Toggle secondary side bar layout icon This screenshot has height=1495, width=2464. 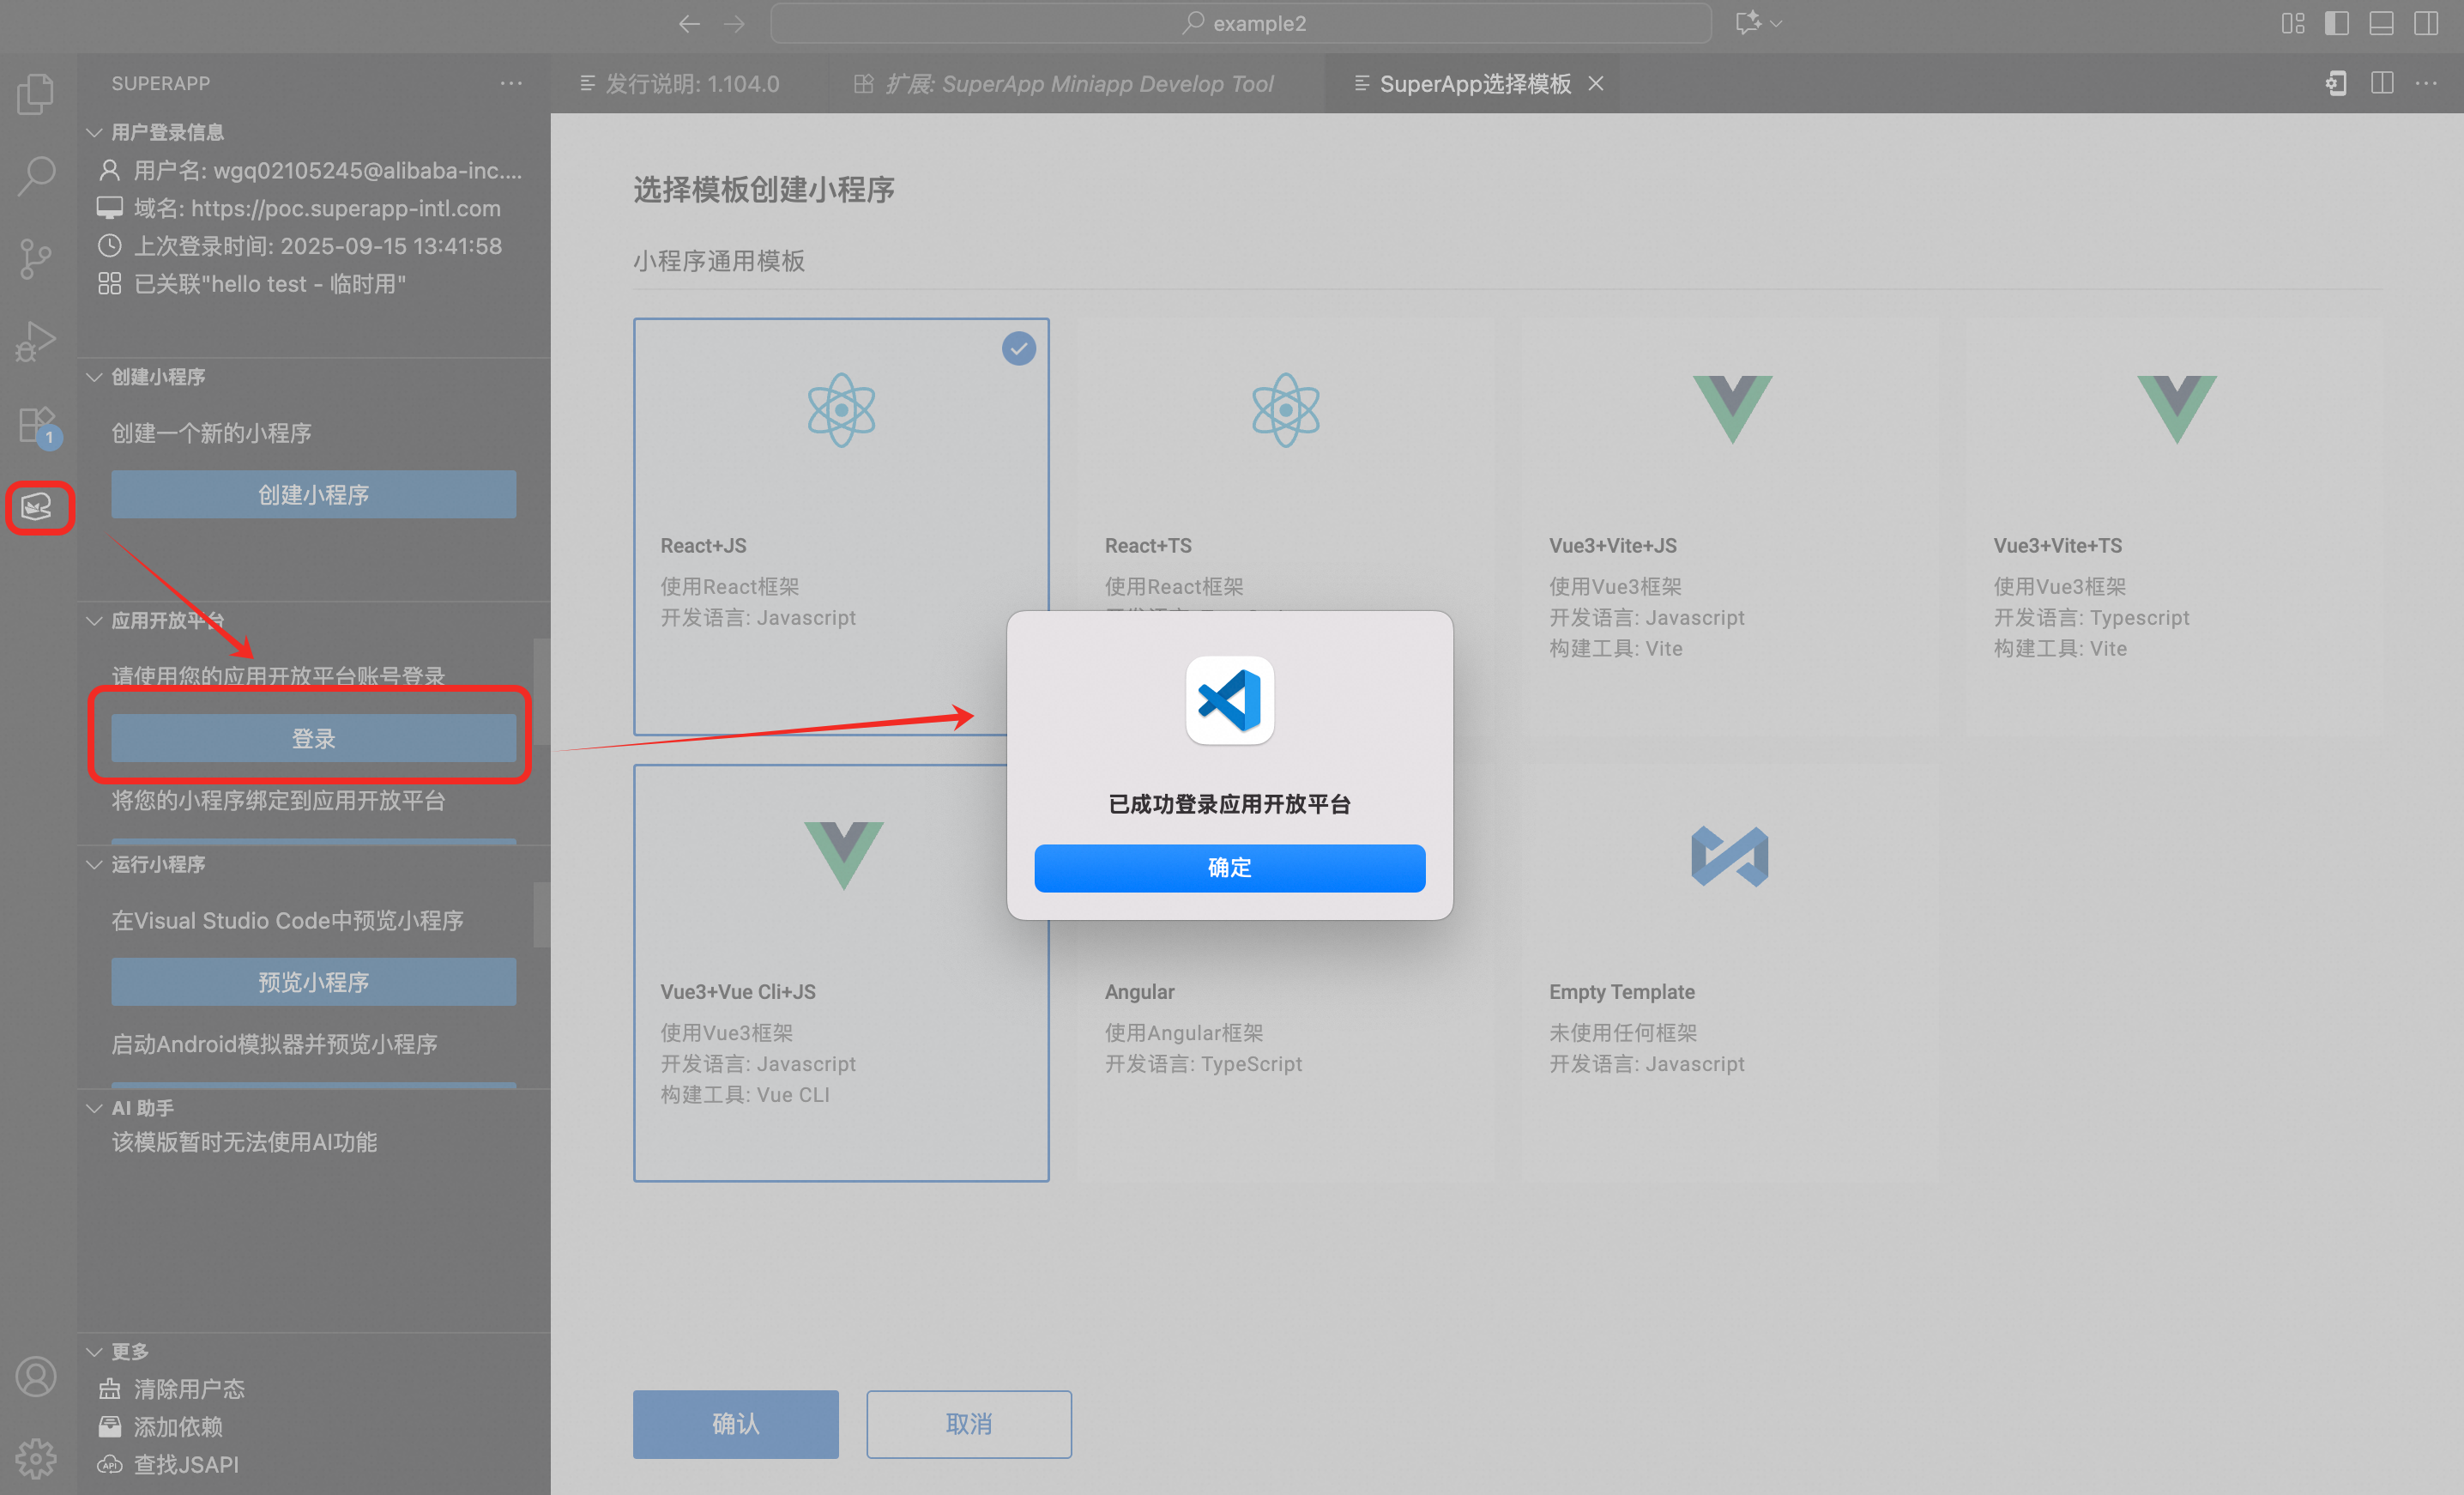(x=2425, y=24)
